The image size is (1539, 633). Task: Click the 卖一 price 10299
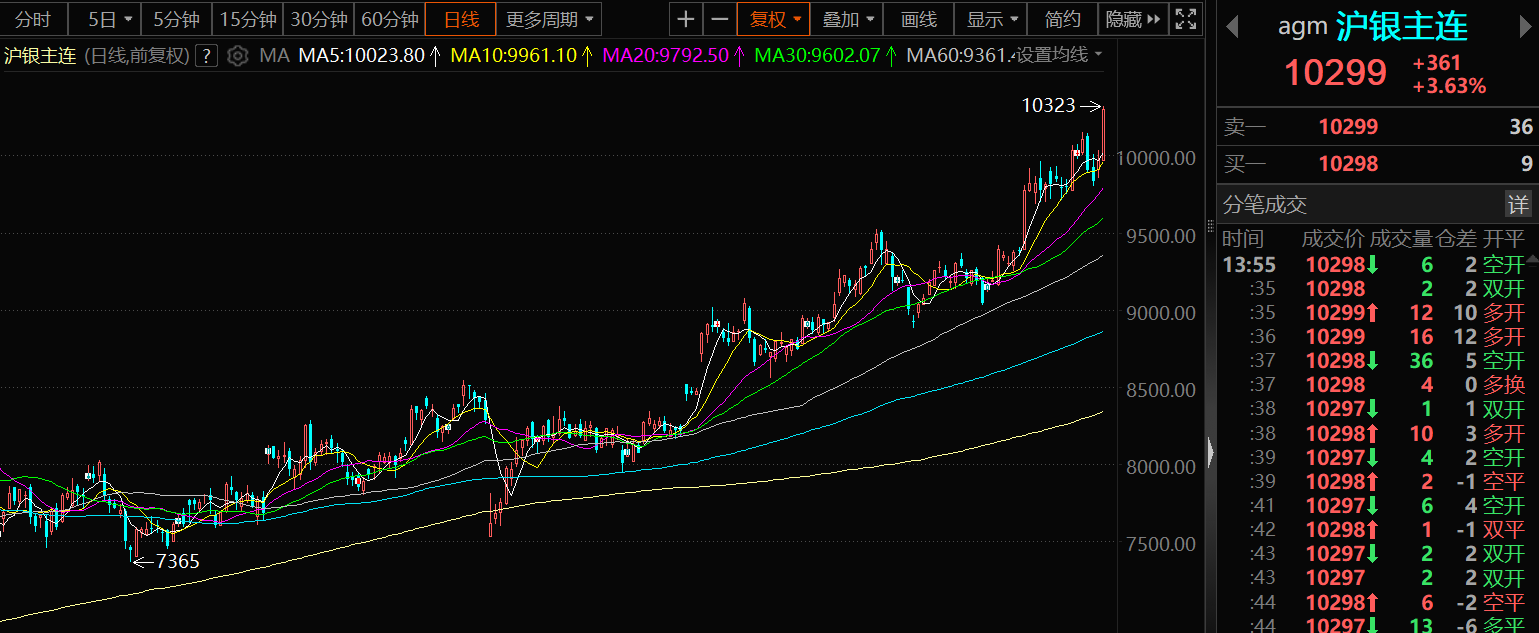pyautogui.click(x=1348, y=127)
